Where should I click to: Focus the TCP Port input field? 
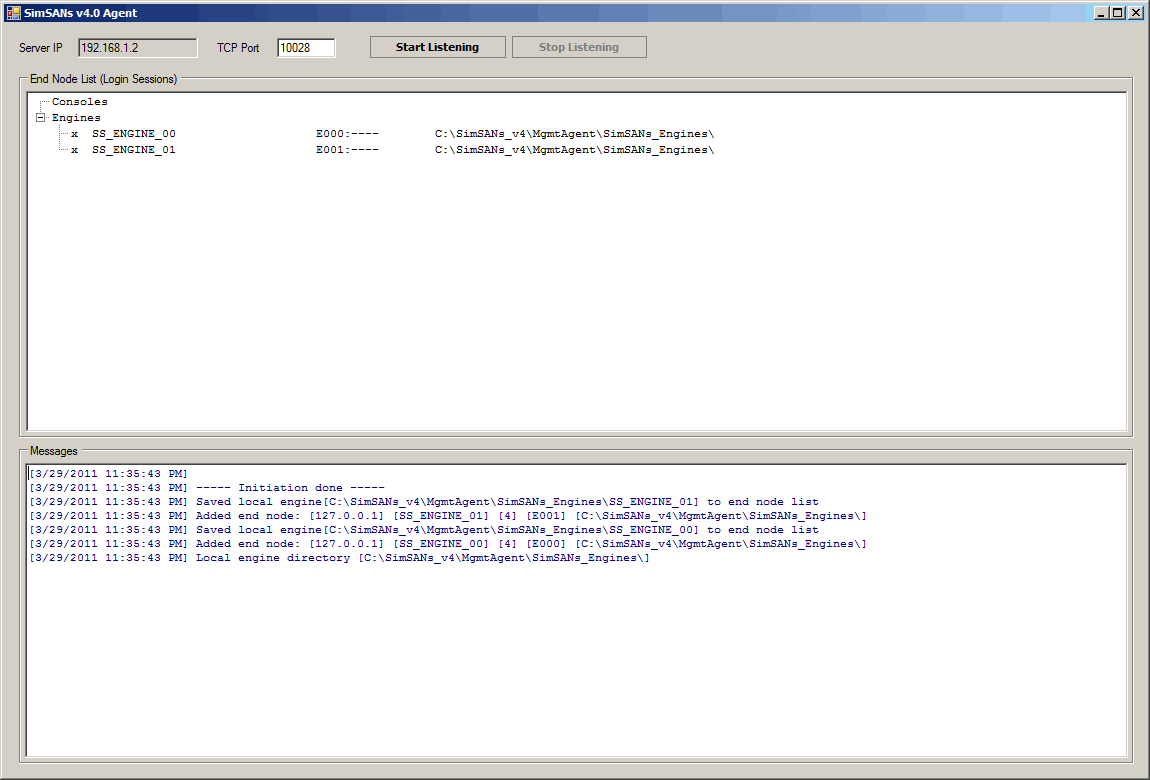(305, 48)
